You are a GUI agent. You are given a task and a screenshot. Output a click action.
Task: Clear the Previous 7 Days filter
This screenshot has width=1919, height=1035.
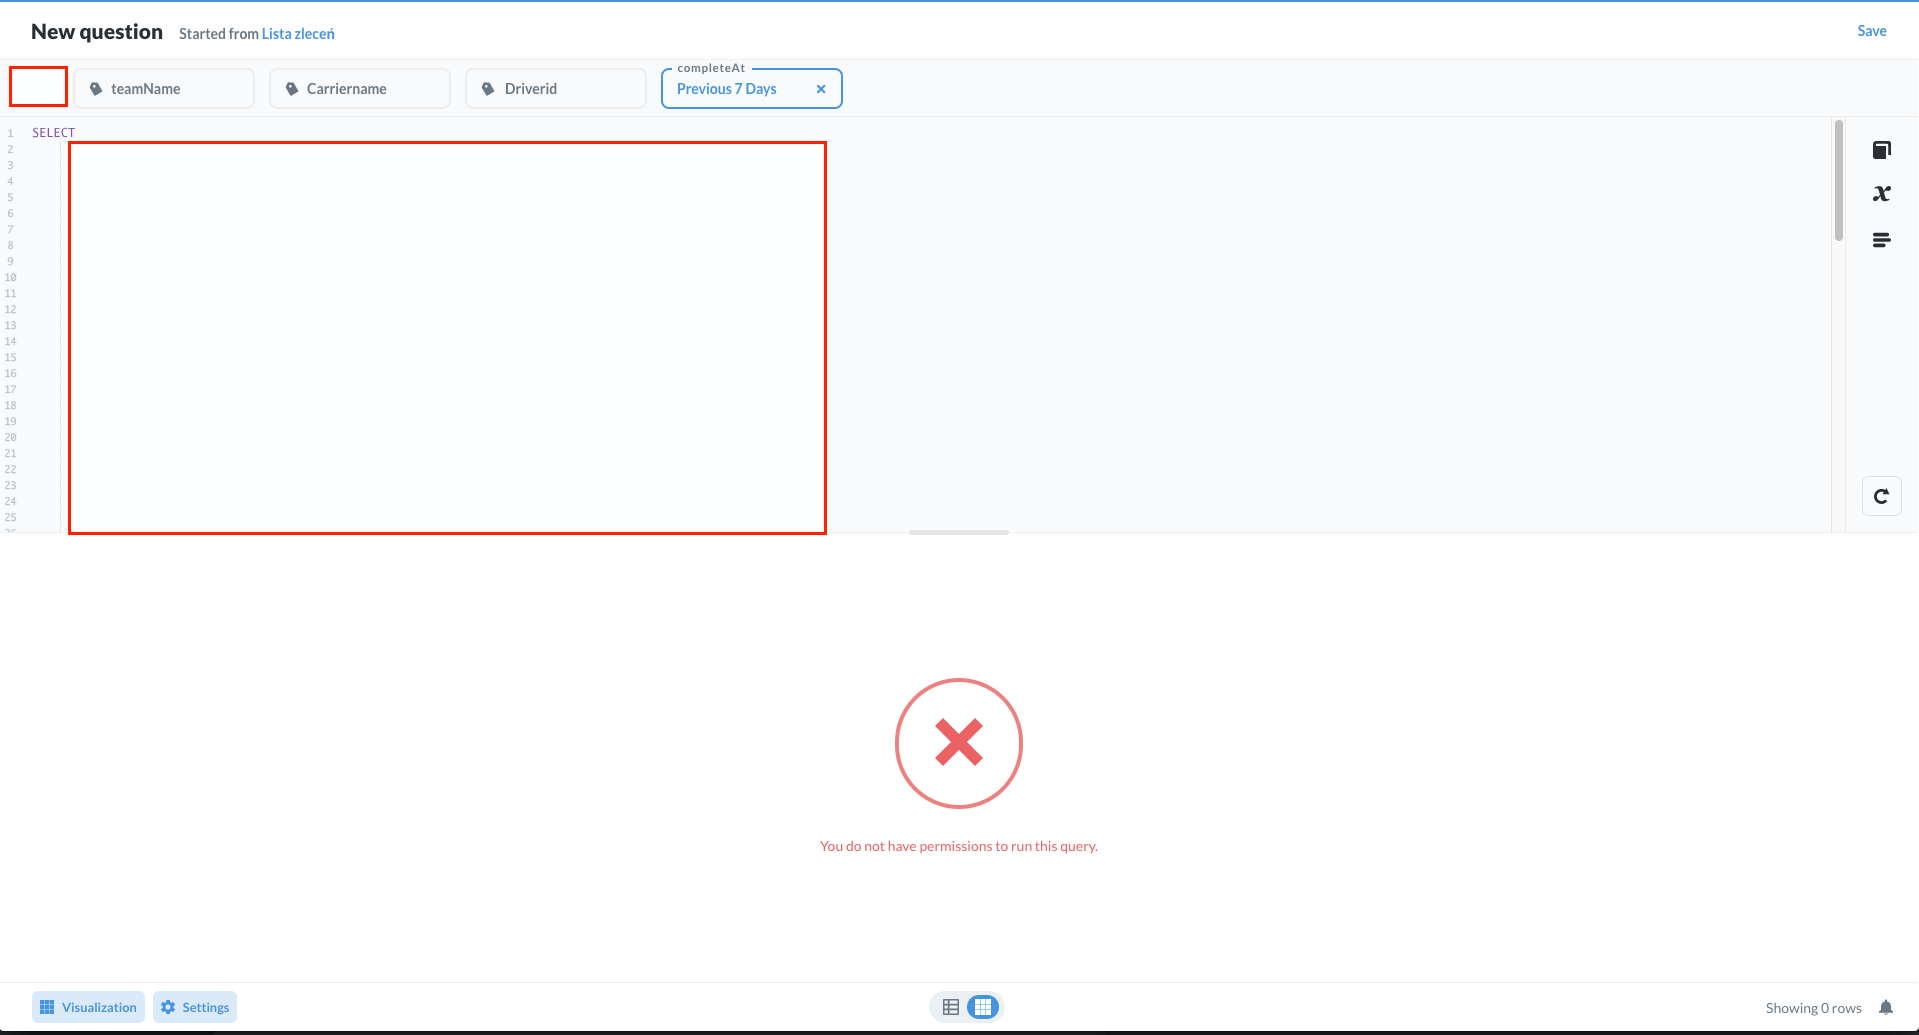pyautogui.click(x=821, y=89)
